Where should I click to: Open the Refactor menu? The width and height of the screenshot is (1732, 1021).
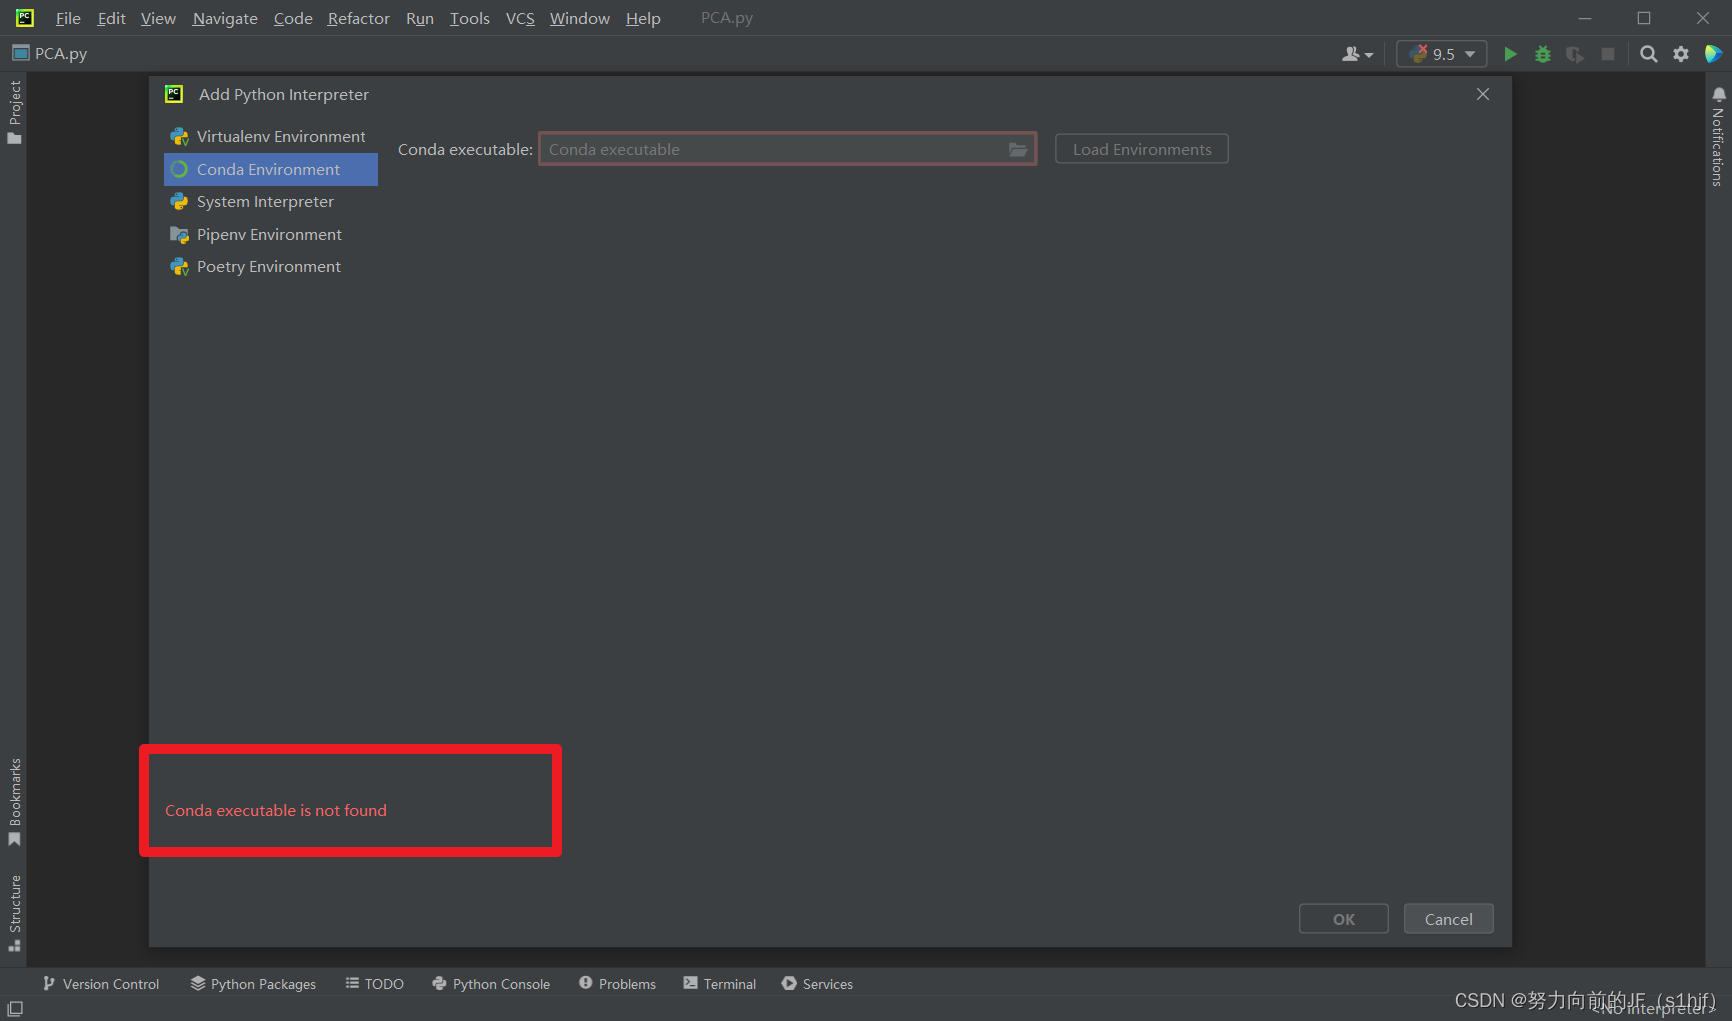tap(358, 18)
